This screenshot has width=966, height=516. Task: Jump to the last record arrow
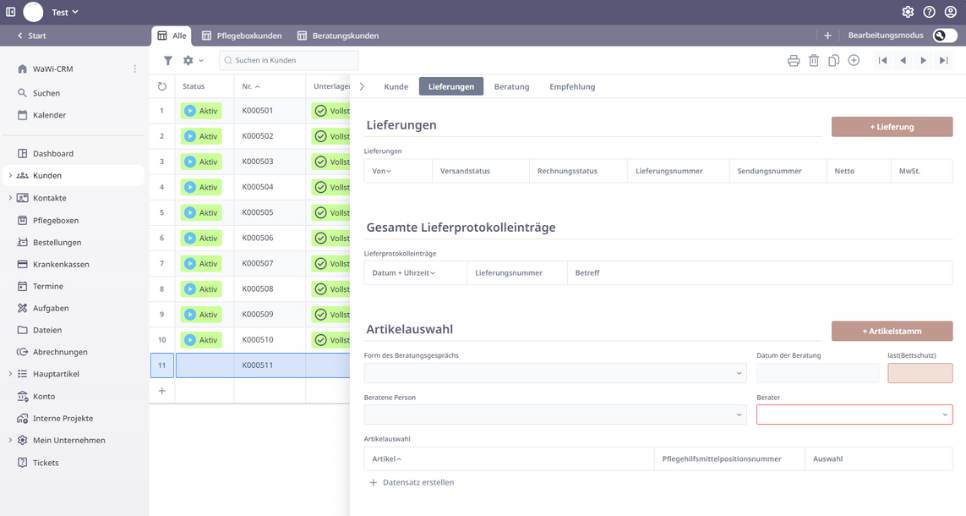pos(943,61)
